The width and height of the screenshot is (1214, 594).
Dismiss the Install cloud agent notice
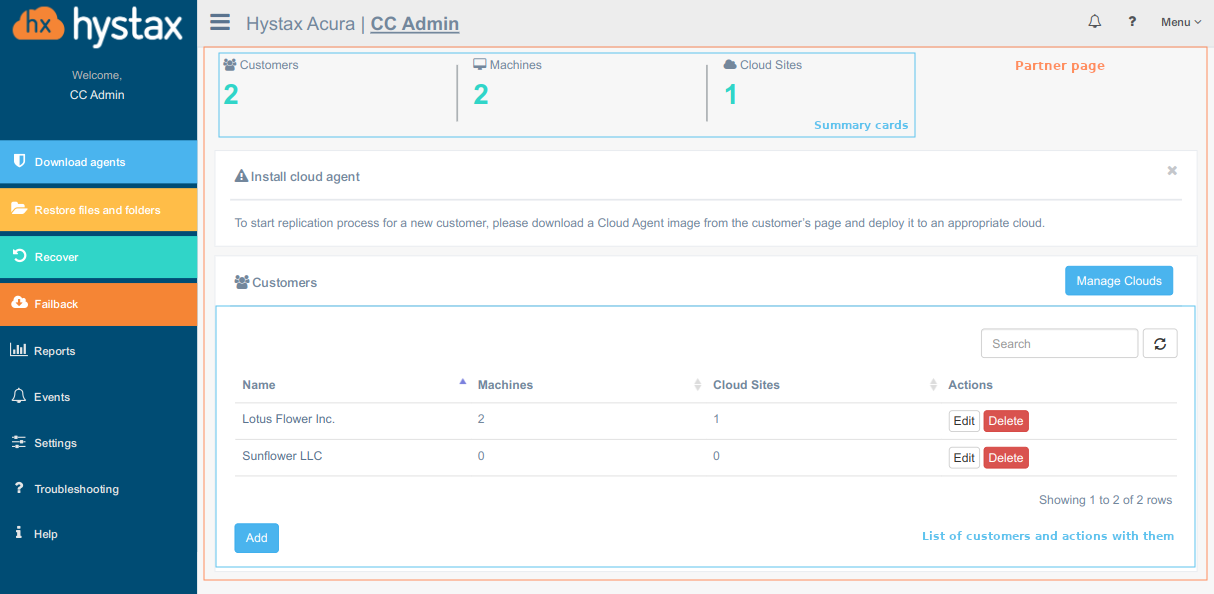click(x=1172, y=171)
